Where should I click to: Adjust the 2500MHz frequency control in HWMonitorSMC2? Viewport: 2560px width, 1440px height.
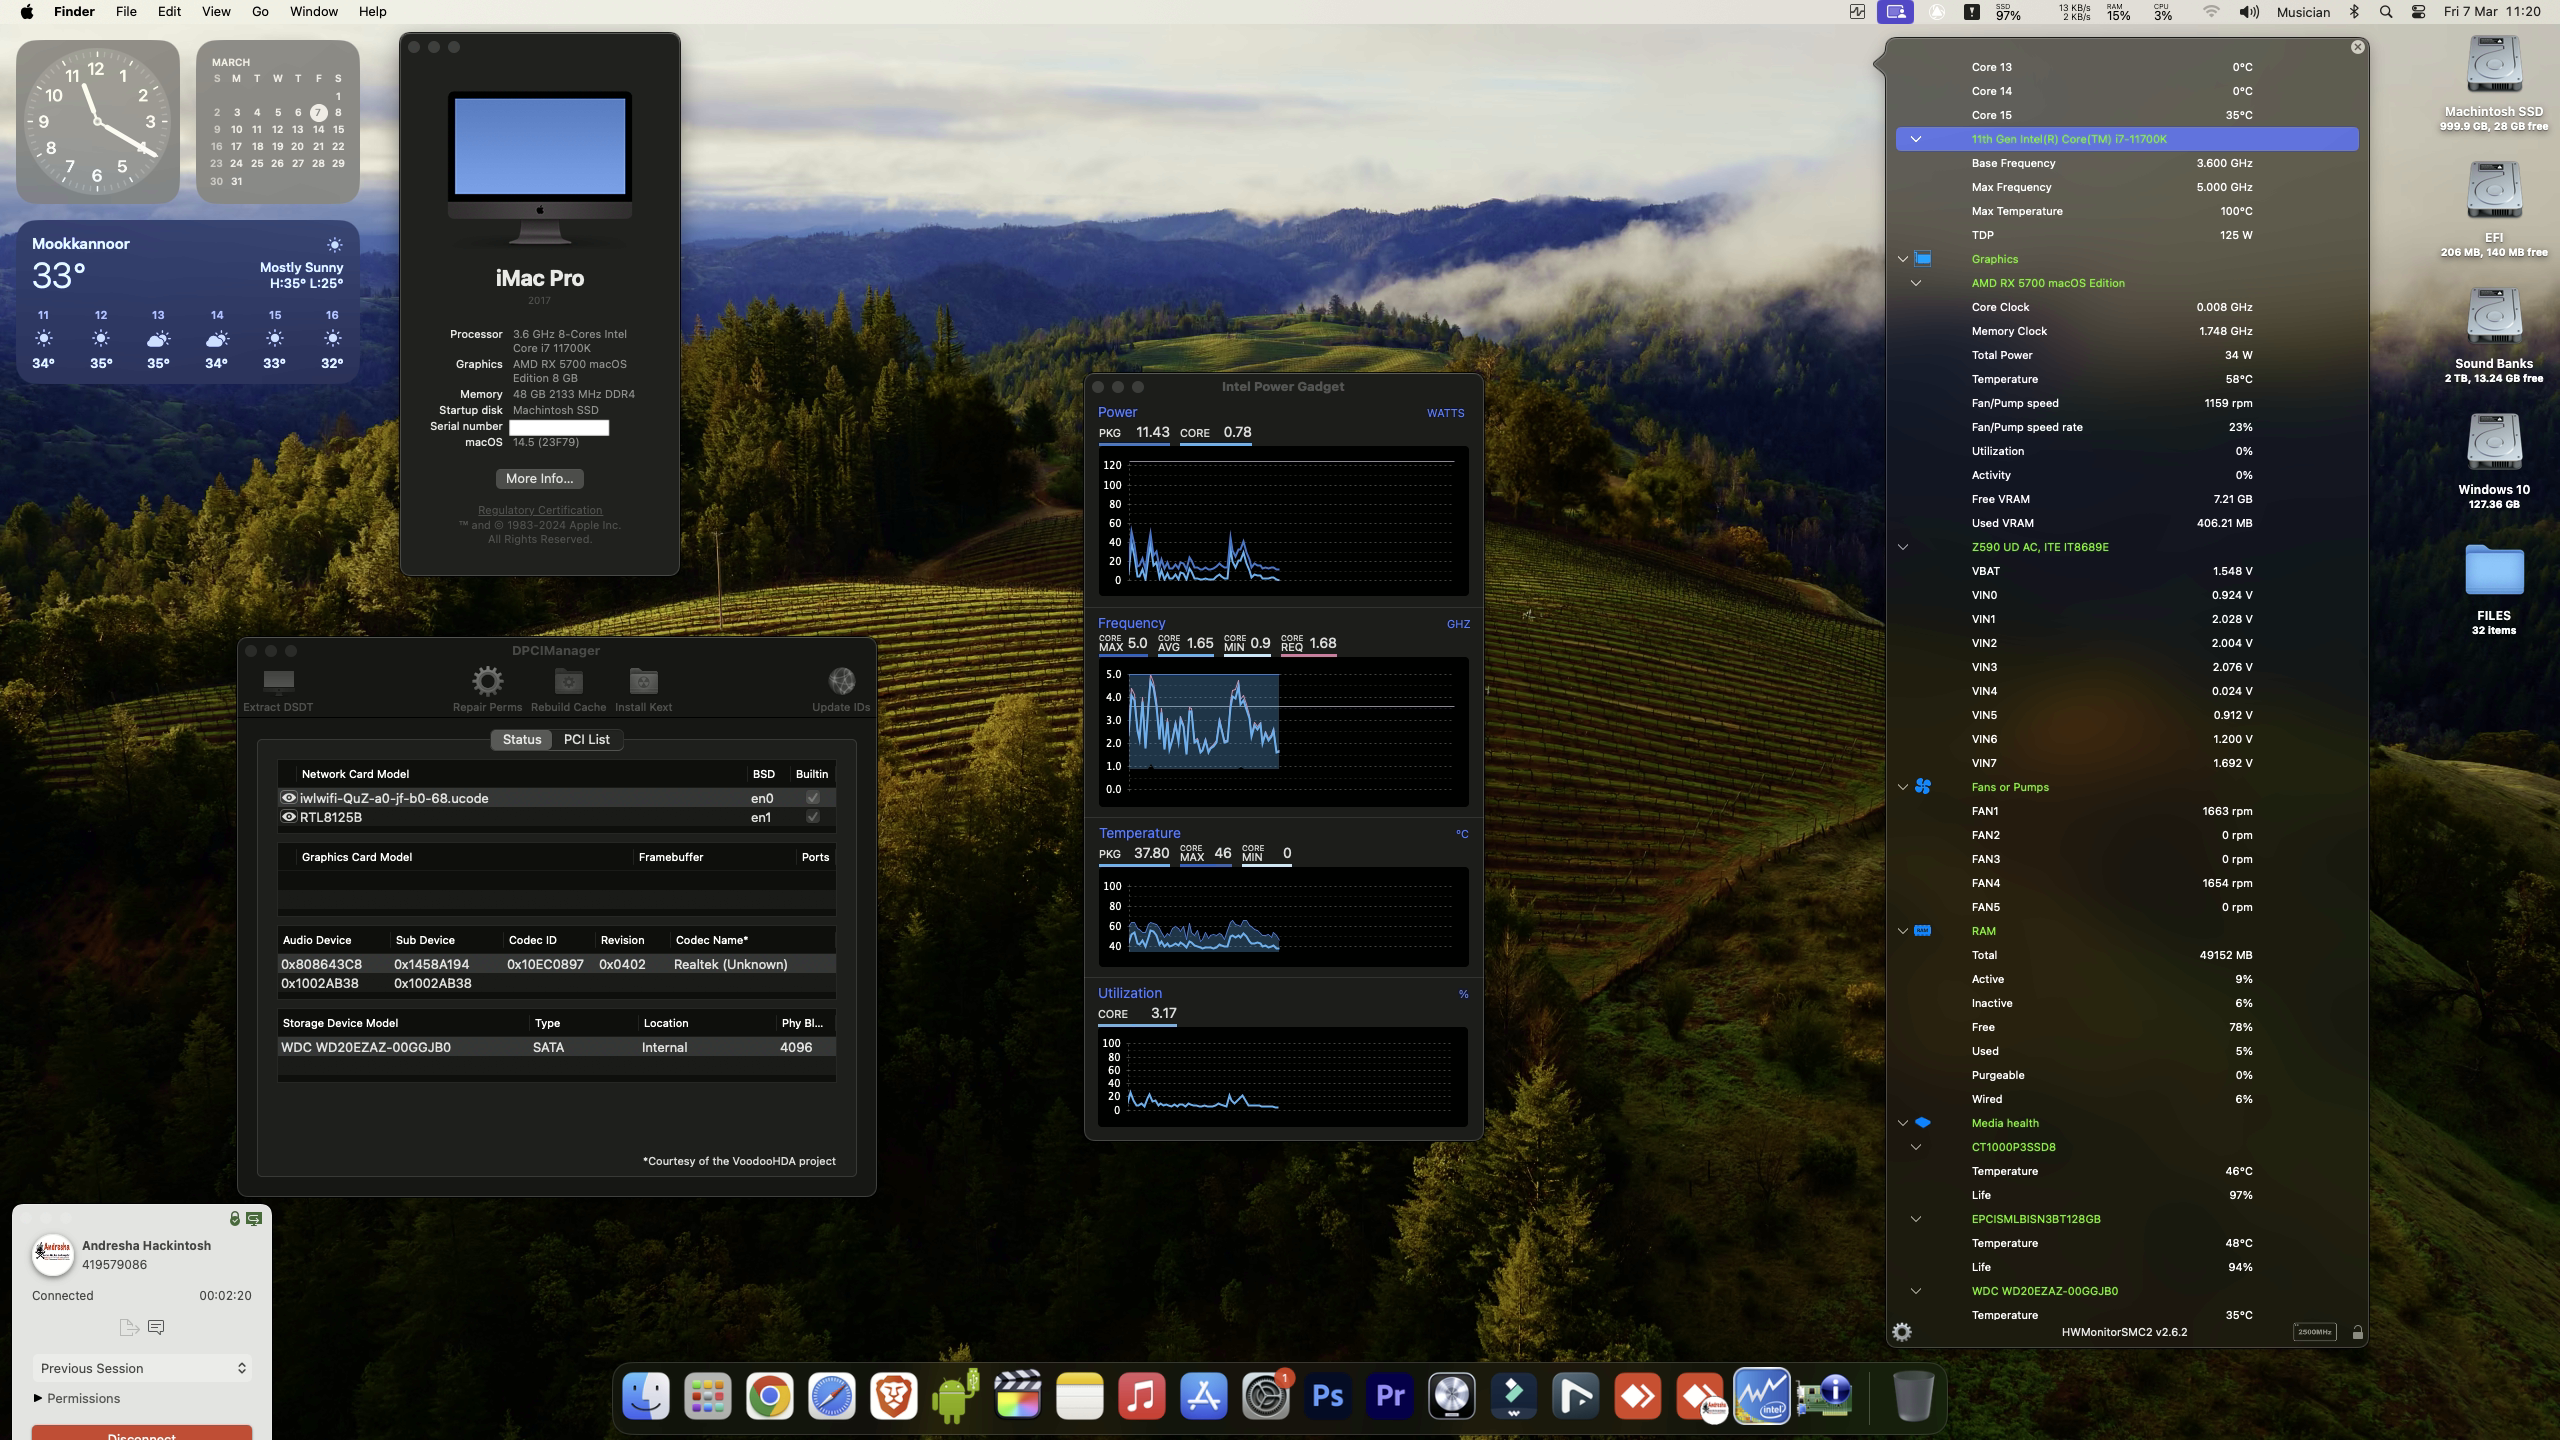(2315, 1331)
